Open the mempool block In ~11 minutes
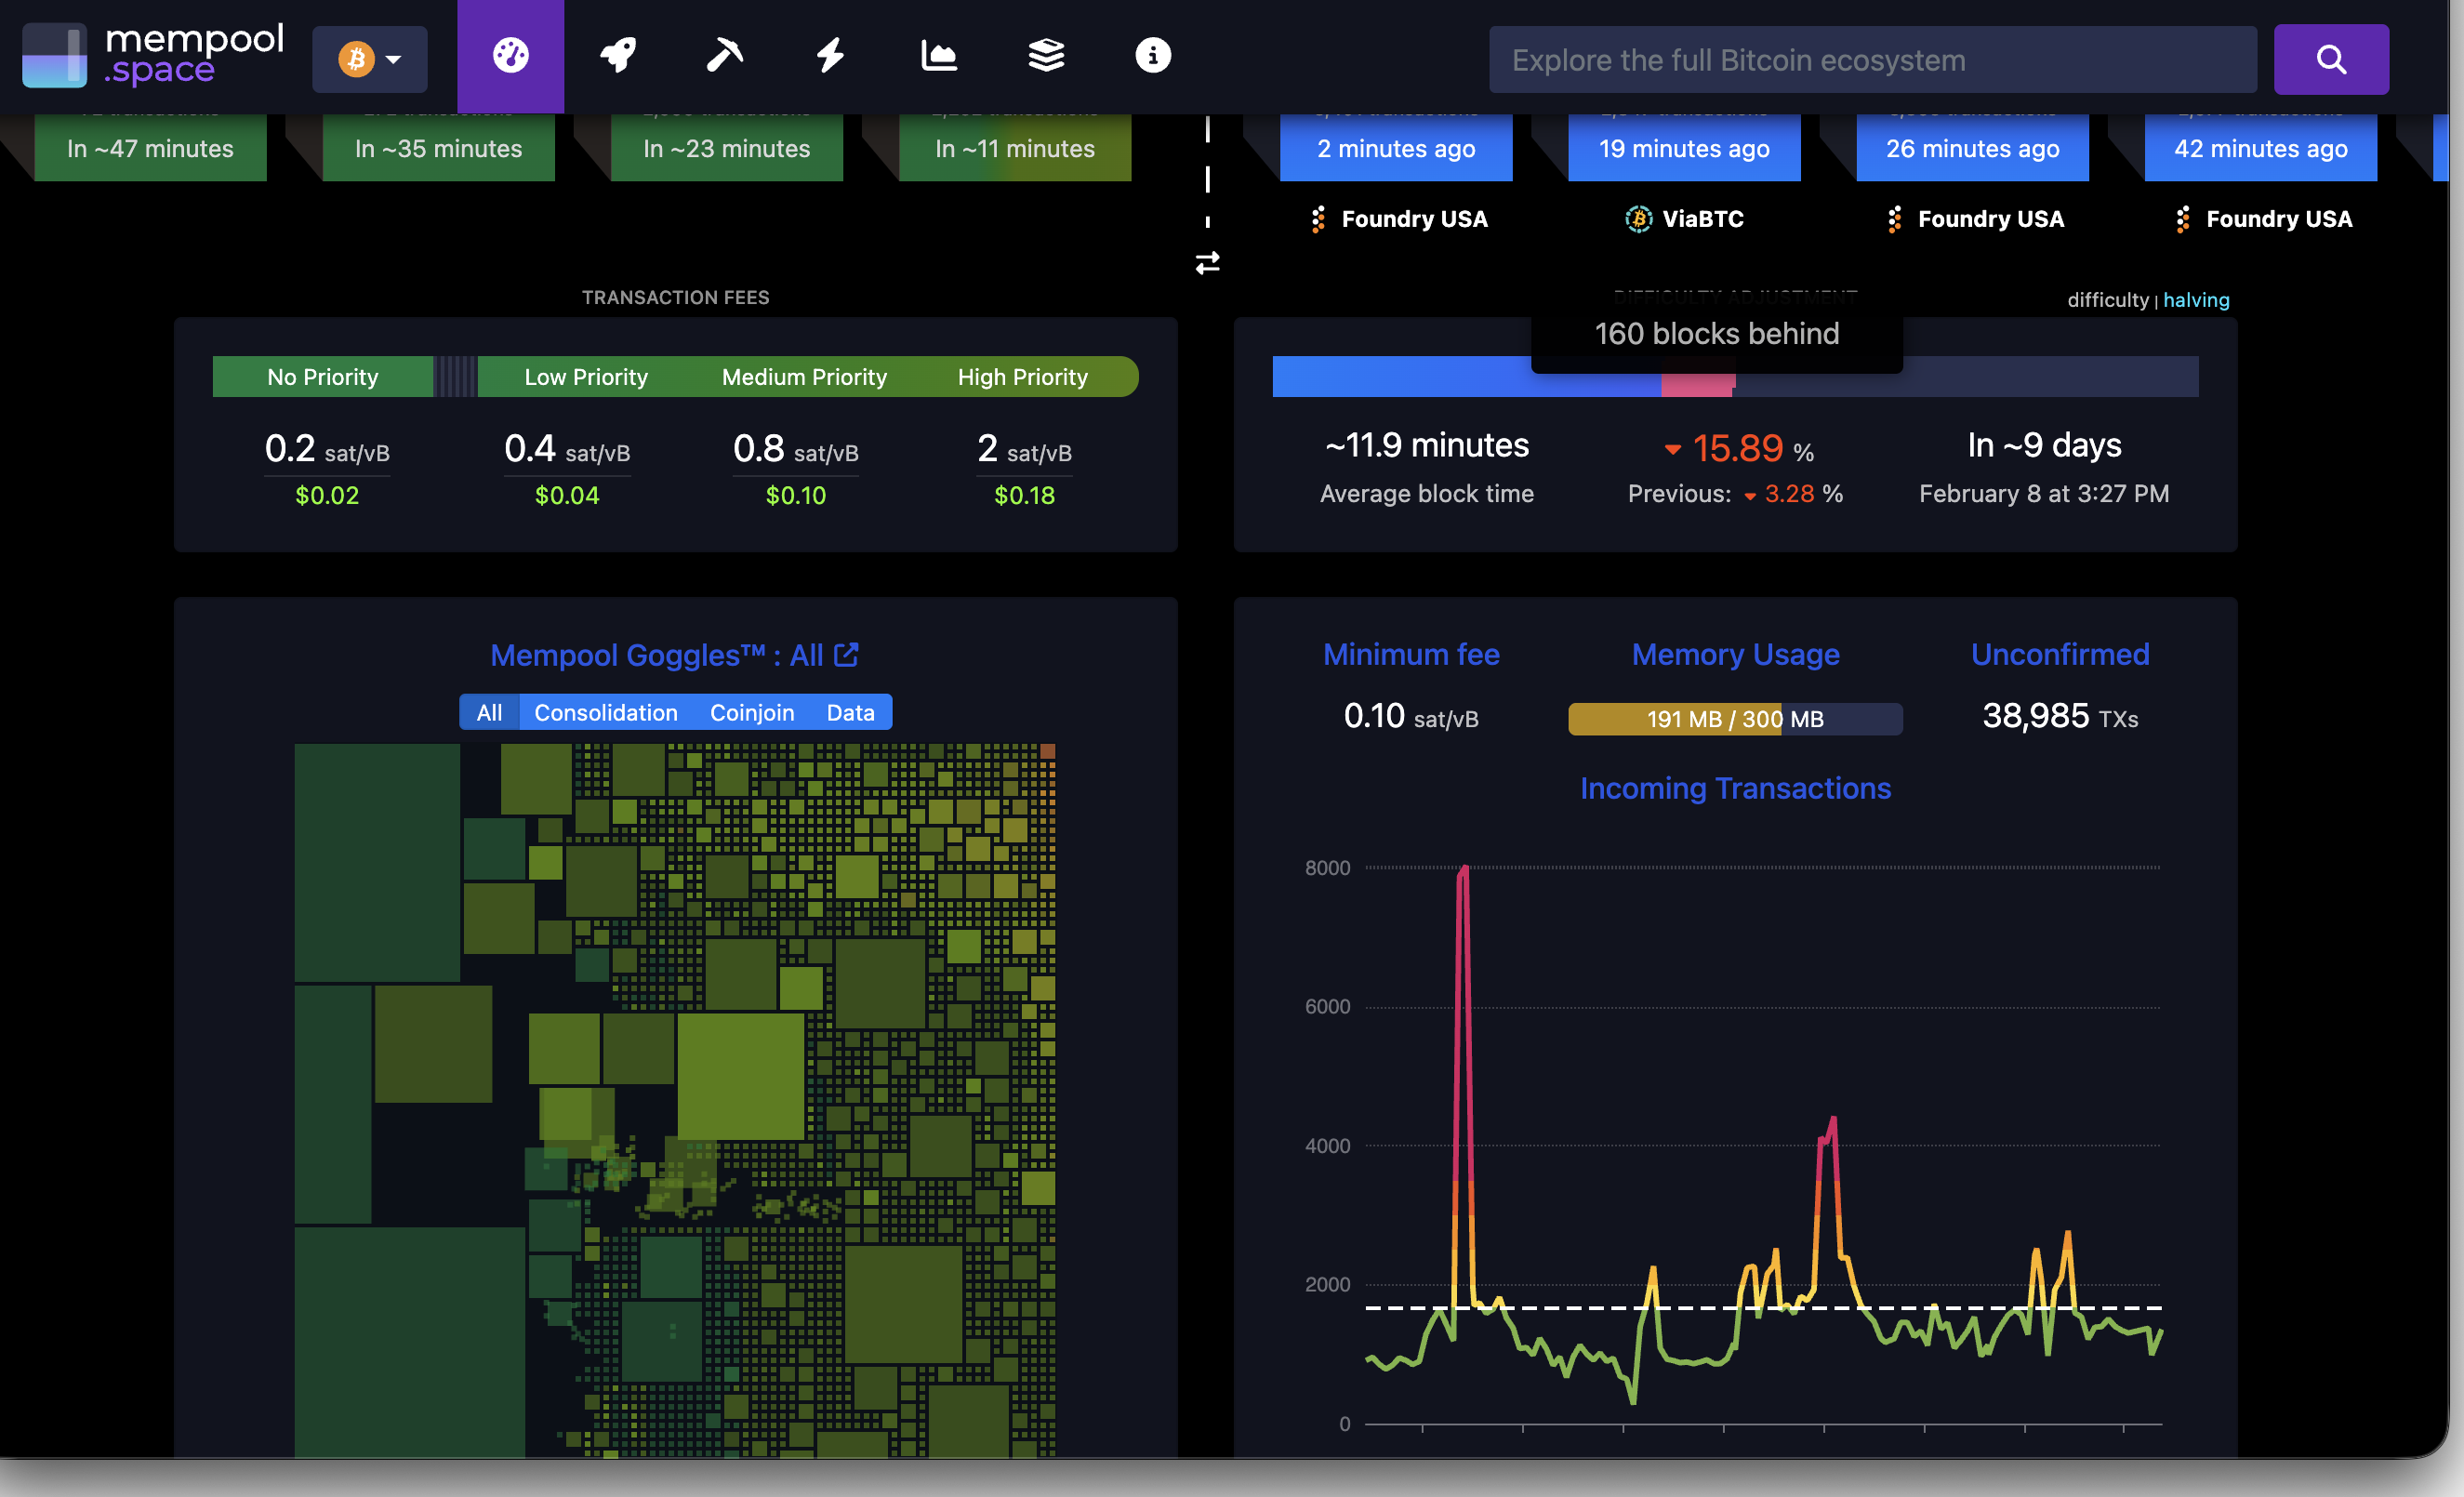This screenshot has width=2464, height=1497. coord(1015,147)
